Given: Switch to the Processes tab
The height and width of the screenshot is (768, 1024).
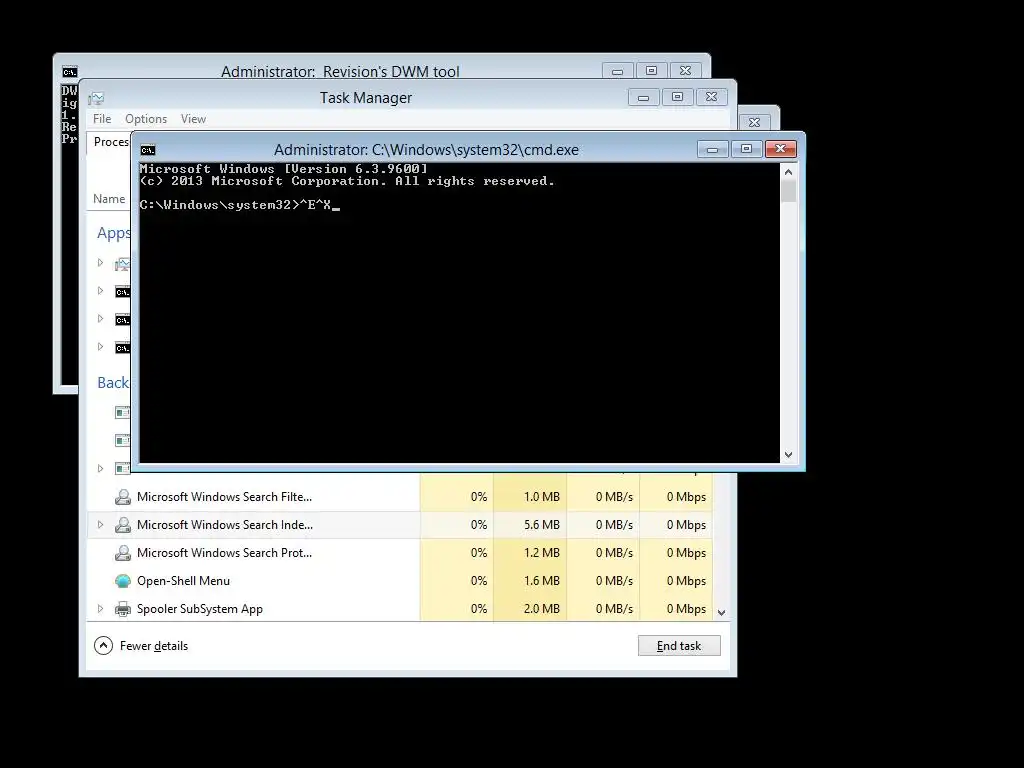Looking at the screenshot, I should (x=110, y=142).
